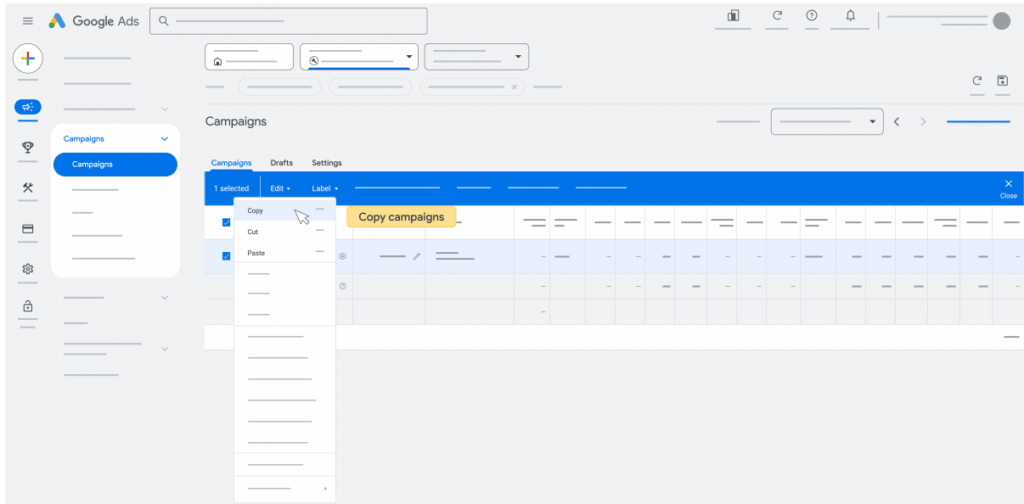
Task: Open the Goals trophy icon in sidebar
Action: pos(28,147)
